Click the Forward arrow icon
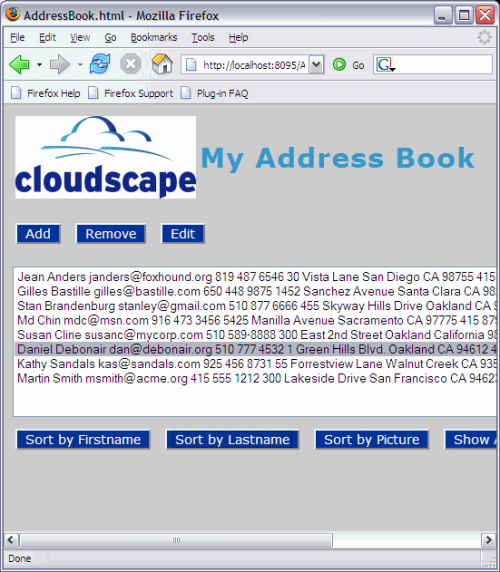The image size is (500, 572). point(59,65)
